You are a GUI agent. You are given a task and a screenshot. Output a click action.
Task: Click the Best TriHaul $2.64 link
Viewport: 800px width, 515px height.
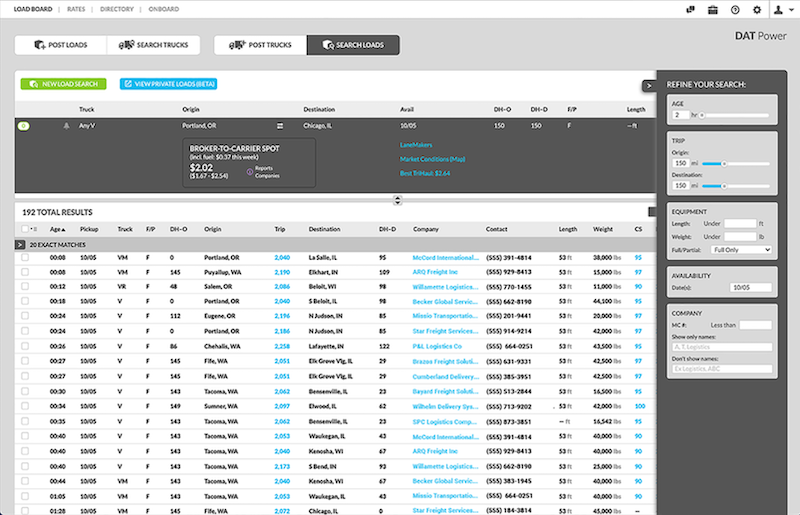point(424,174)
